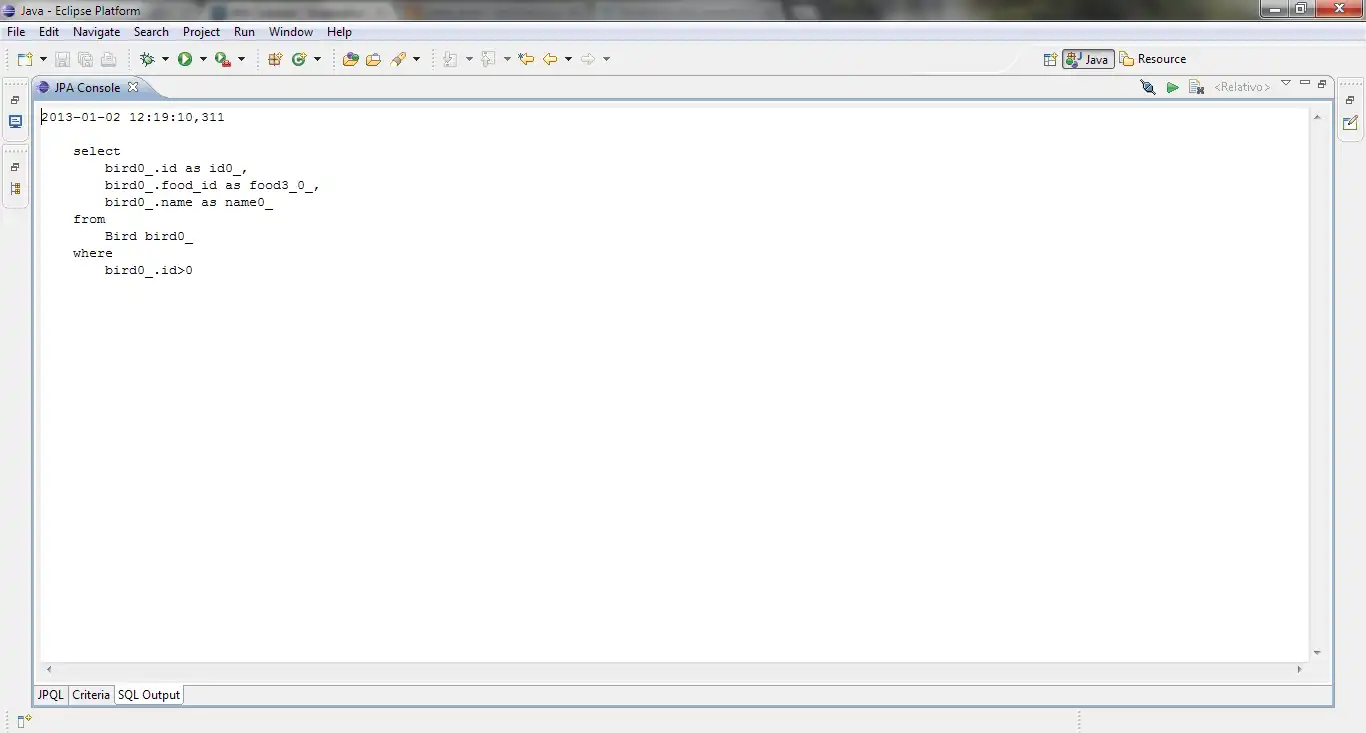
Task: Expand the New Java Class dropdown arrow
Action: click(317, 59)
